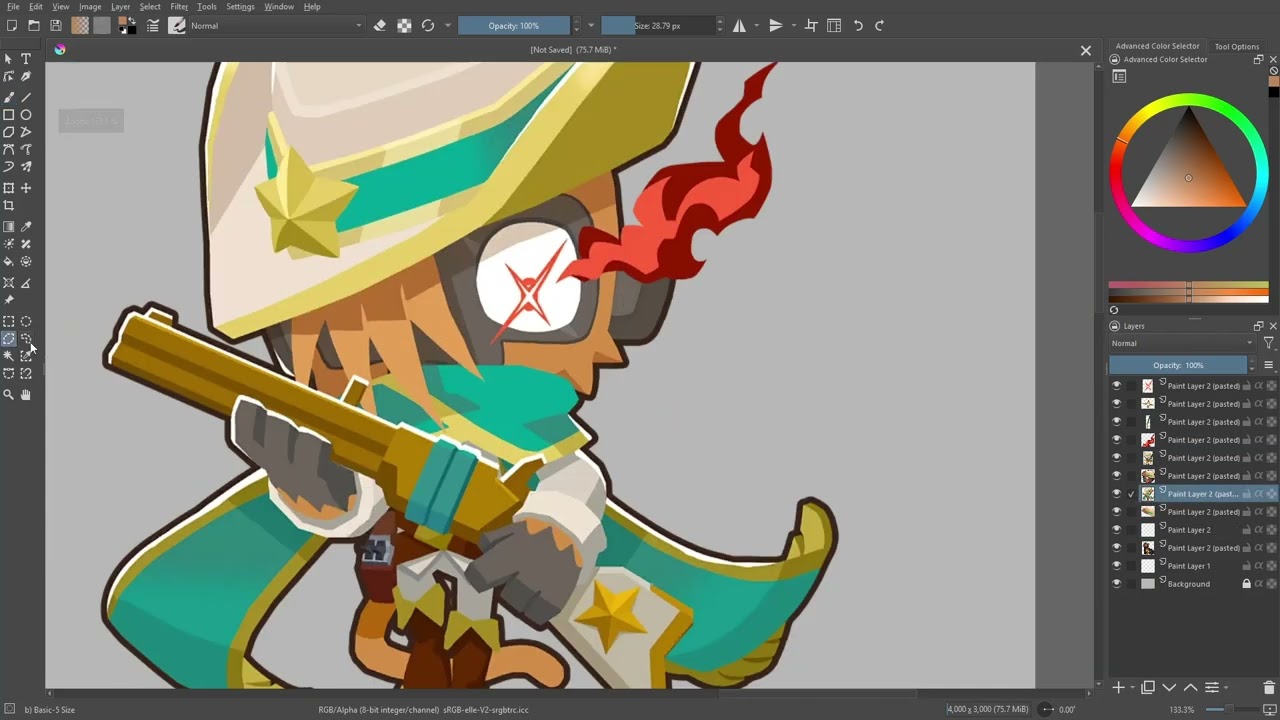The height and width of the screenshot is (720, 1280).
Task: Select the Bezier Curve tool
Action: coord(9,149)
